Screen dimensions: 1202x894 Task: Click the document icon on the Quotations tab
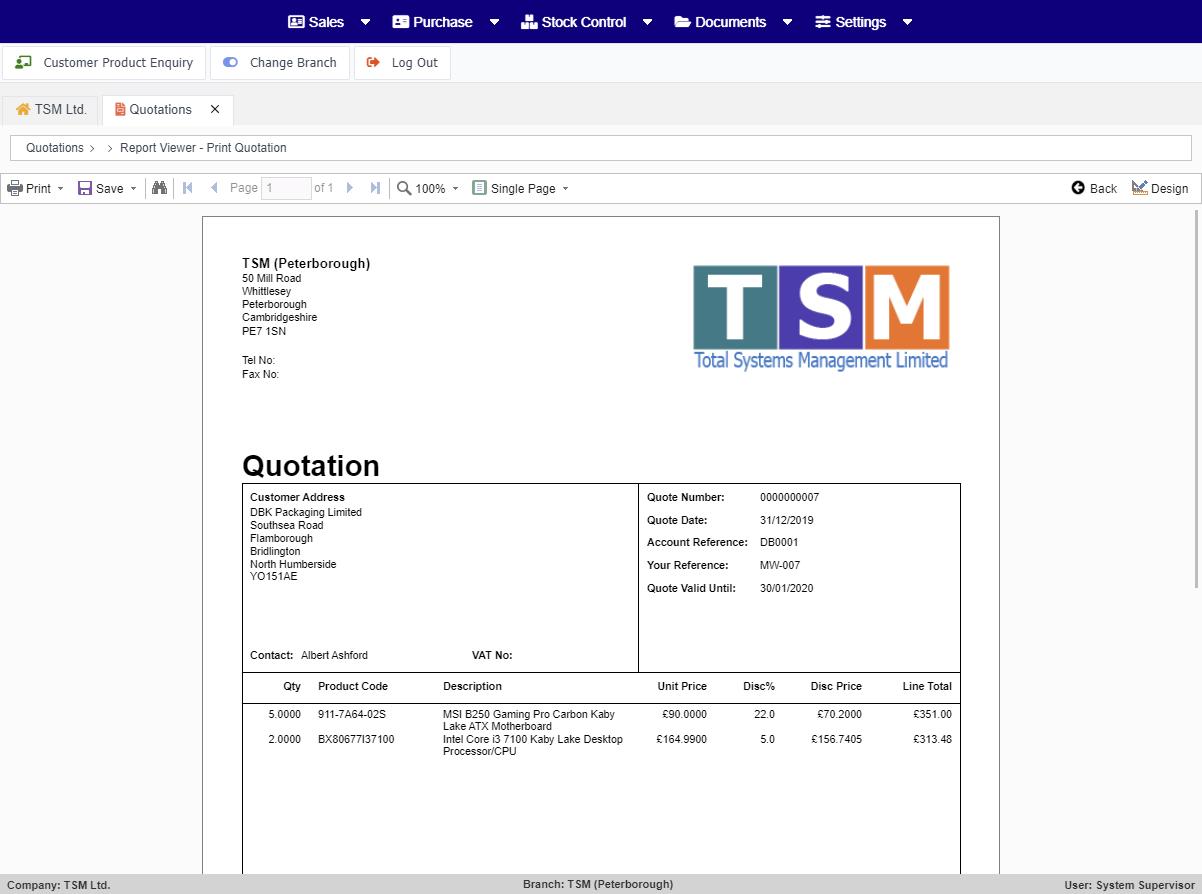tap(120, 109)
